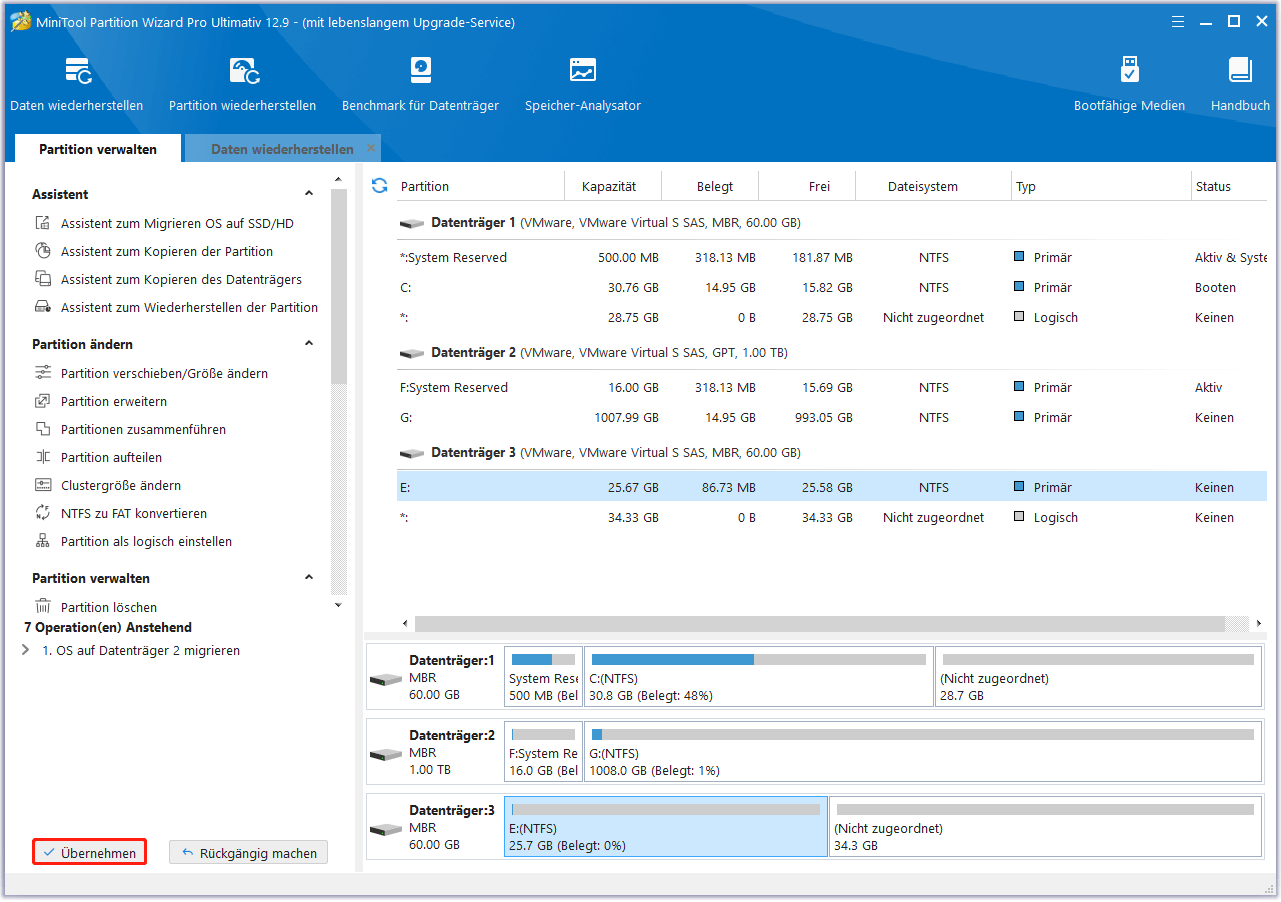Select F:System Reserved partition row
Image resolution: width=1281 pixels, height=902 pixels.
[832, 388]
